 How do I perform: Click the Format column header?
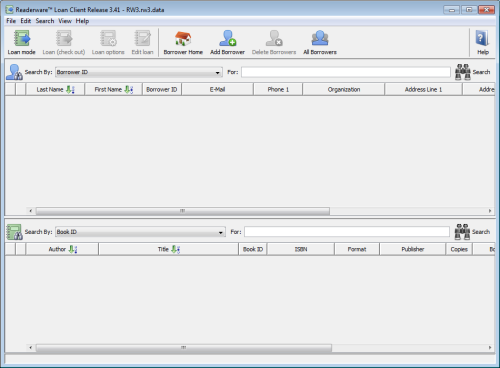[x=357, y=249]
